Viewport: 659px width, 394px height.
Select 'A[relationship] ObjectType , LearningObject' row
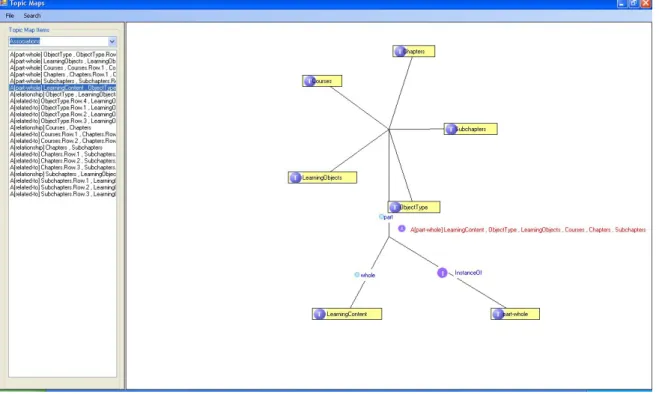click(63, 95)
